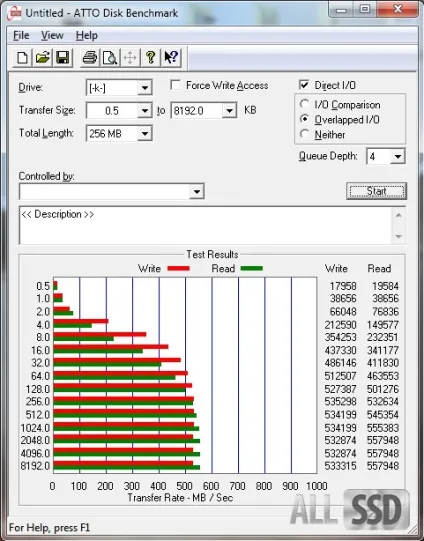Open the File menu

[x=21, y=35]
